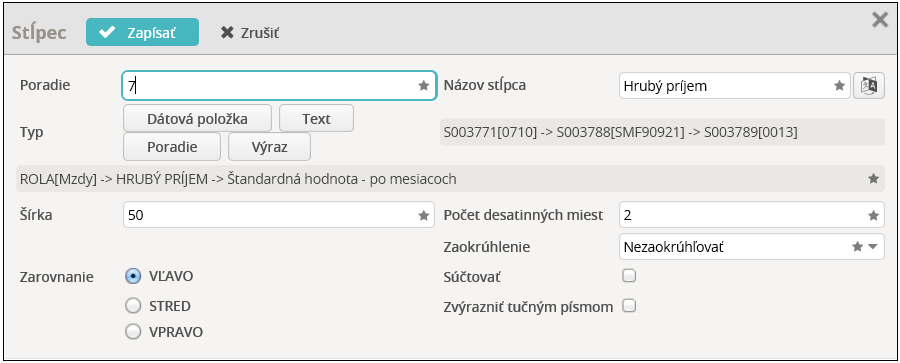Choose the Dátová položka type button

pyautogui.click(x=197, y=119)
